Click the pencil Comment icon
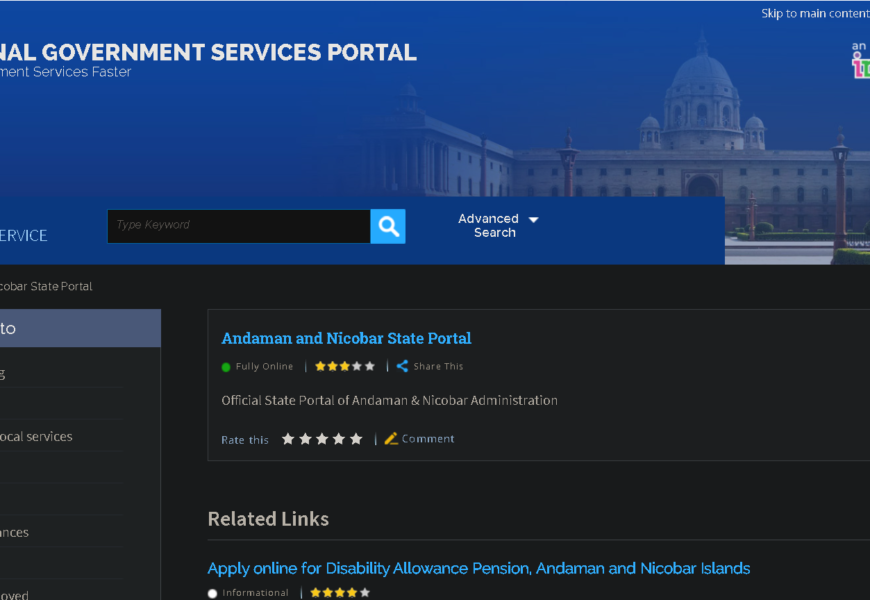This screenshot has height=600, width=870. [391, 438]
